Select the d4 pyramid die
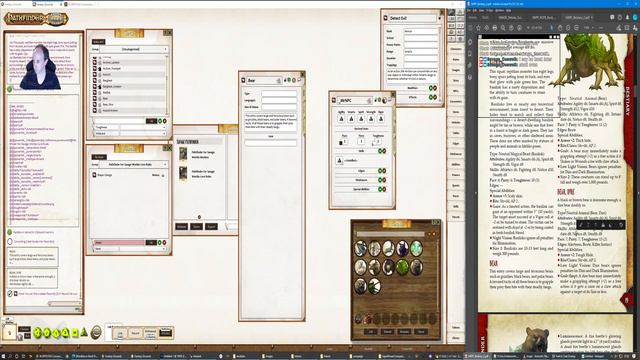The width and height of the screenshot is (640, 360). point(84,332)
